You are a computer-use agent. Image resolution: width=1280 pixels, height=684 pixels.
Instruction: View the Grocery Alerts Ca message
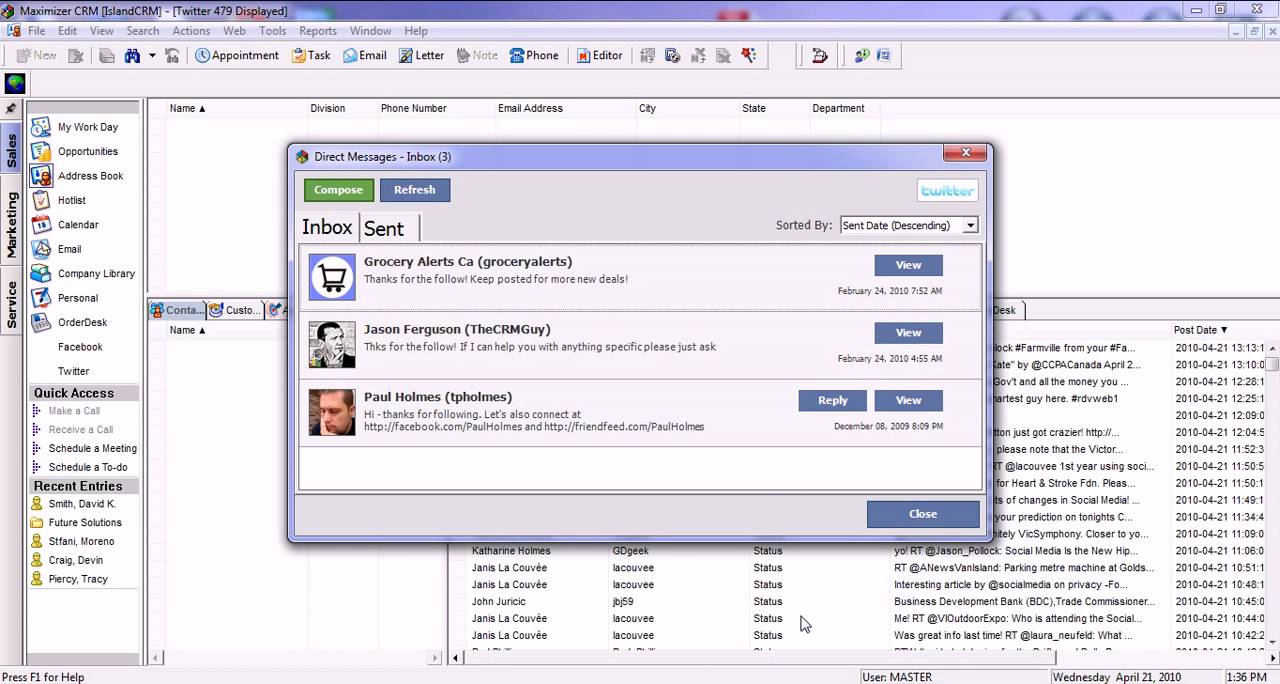point(908,265)
